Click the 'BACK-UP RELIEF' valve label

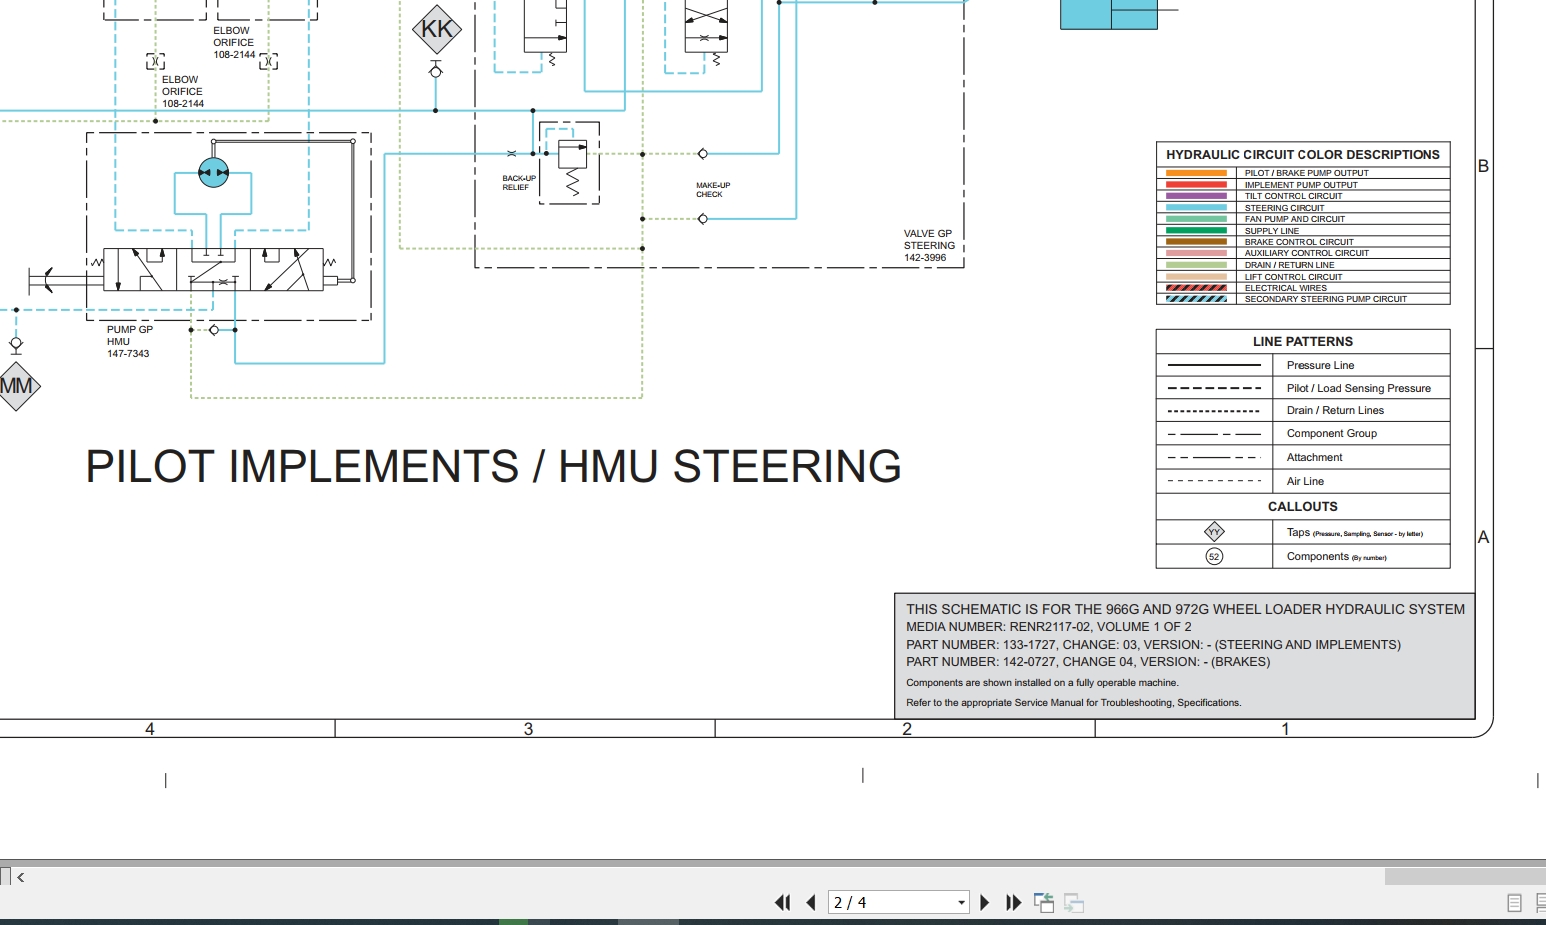519,183
